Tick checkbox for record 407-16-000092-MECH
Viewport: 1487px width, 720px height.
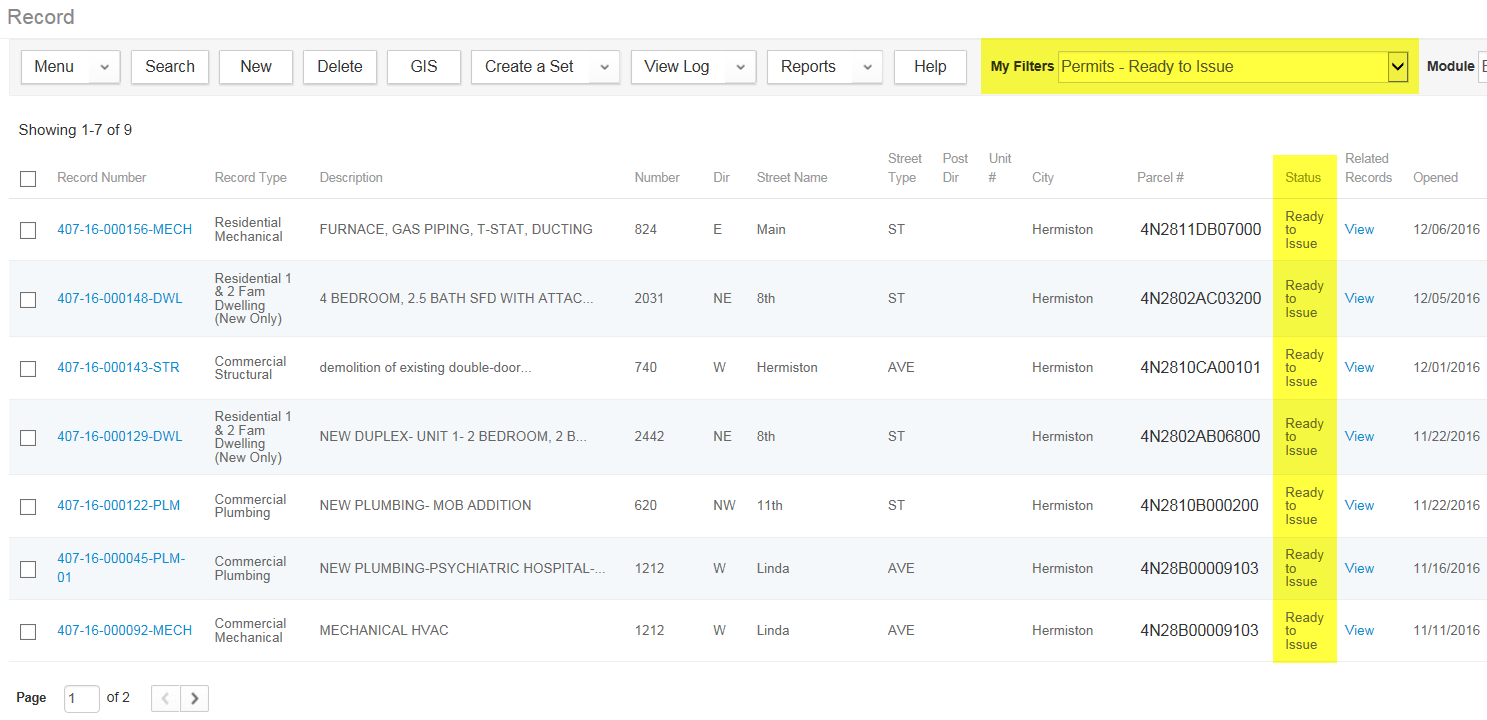pyautogui.click(x=28, y=631)
